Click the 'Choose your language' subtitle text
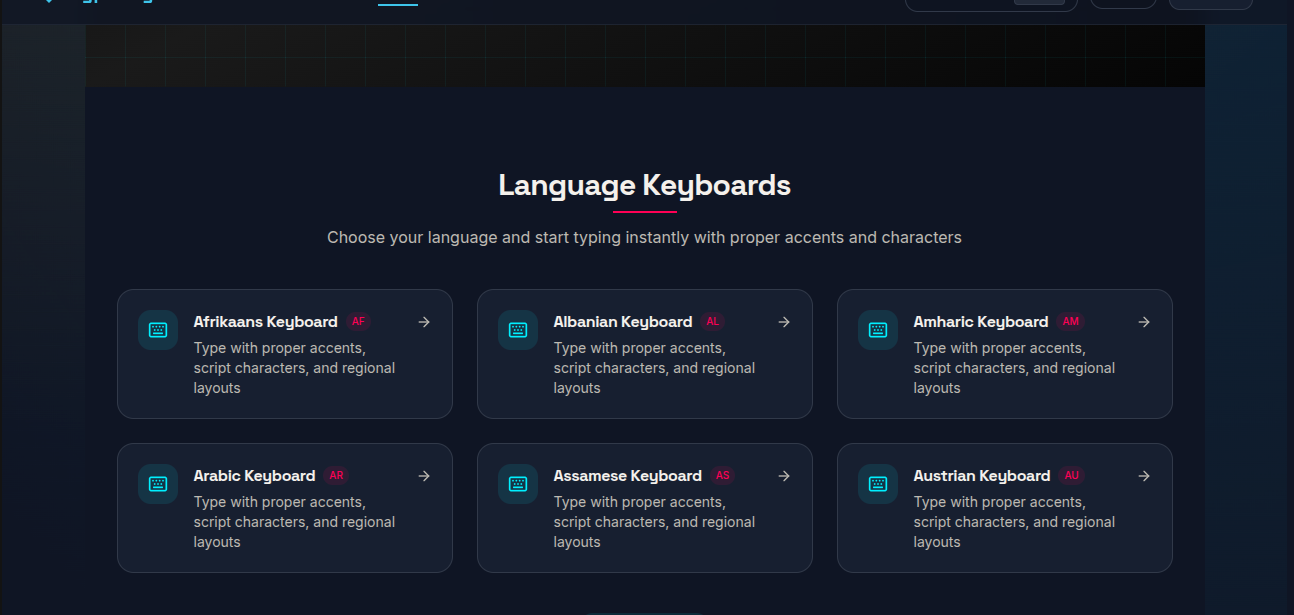This screenshot has width=1294, height=615. 645,238
